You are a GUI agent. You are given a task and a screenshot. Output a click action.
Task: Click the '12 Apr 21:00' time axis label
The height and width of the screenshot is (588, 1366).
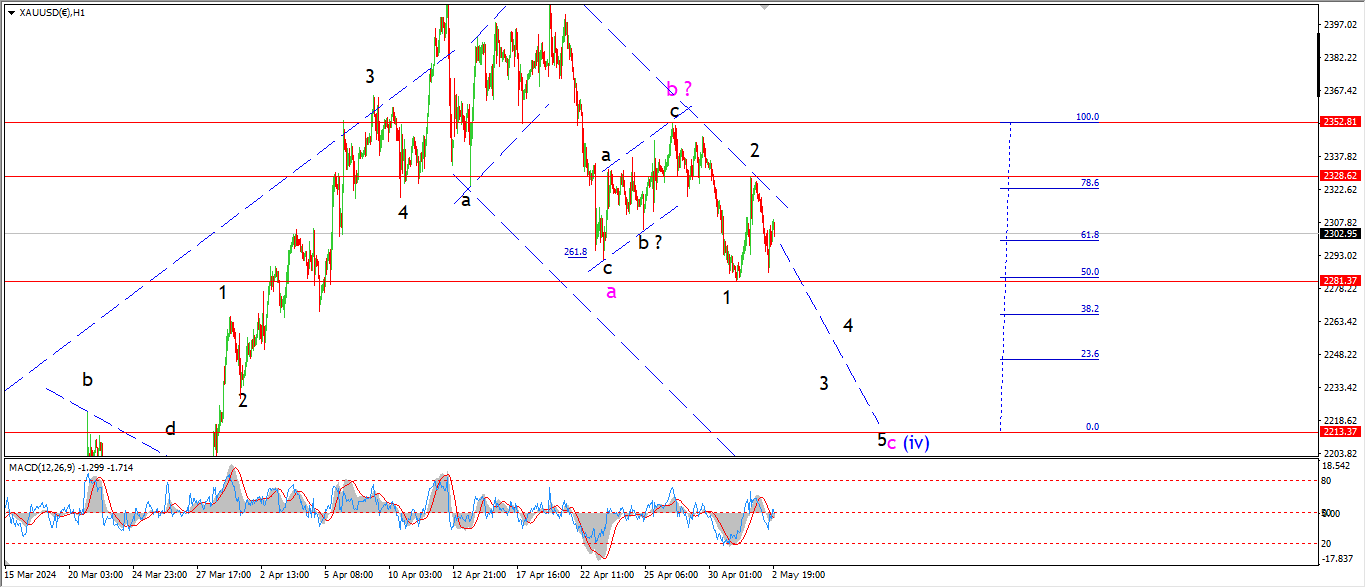479,576
